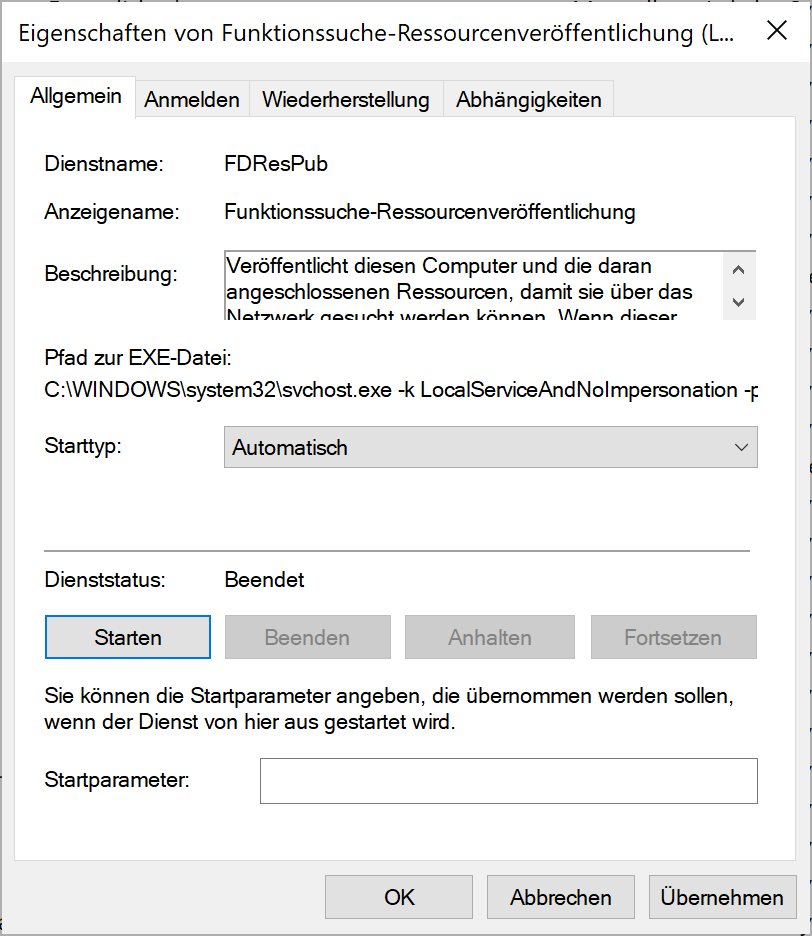Click the disabled Fortsetzen button
Image resolution: width=812 pixels, height=936 pixels.
673,636
